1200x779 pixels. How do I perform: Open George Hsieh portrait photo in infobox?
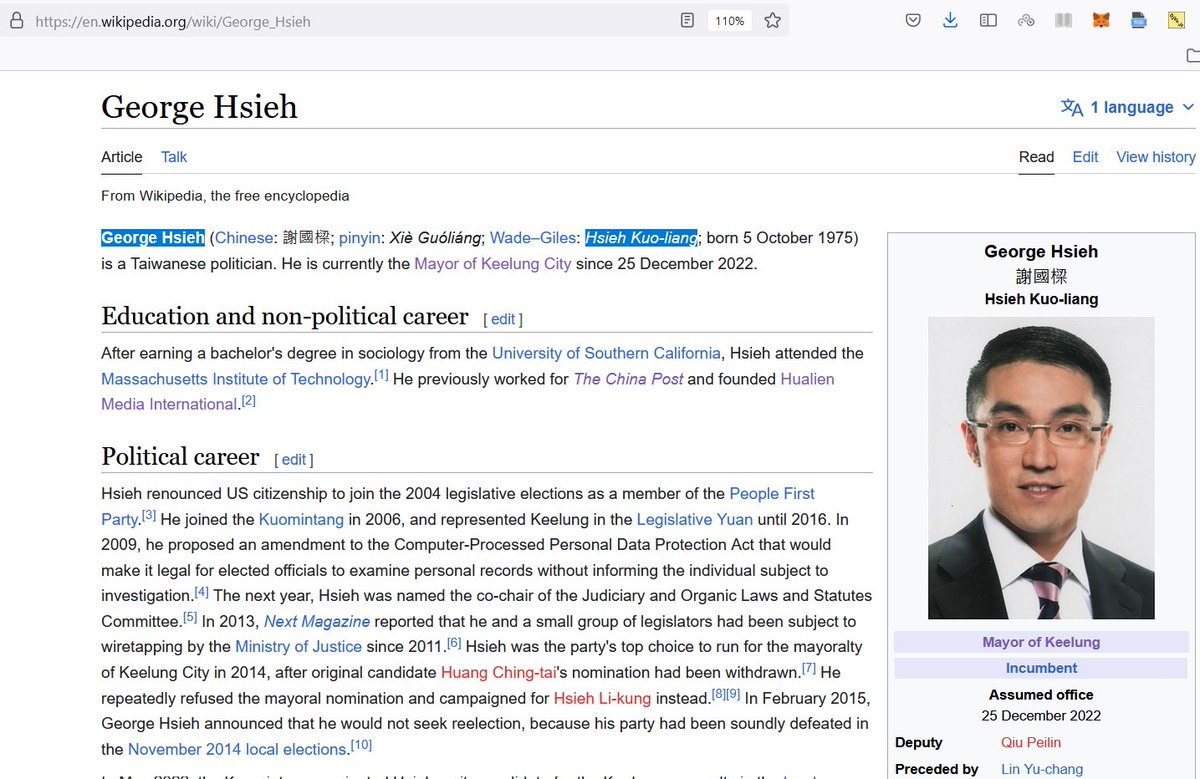(x=1041, y=468)
